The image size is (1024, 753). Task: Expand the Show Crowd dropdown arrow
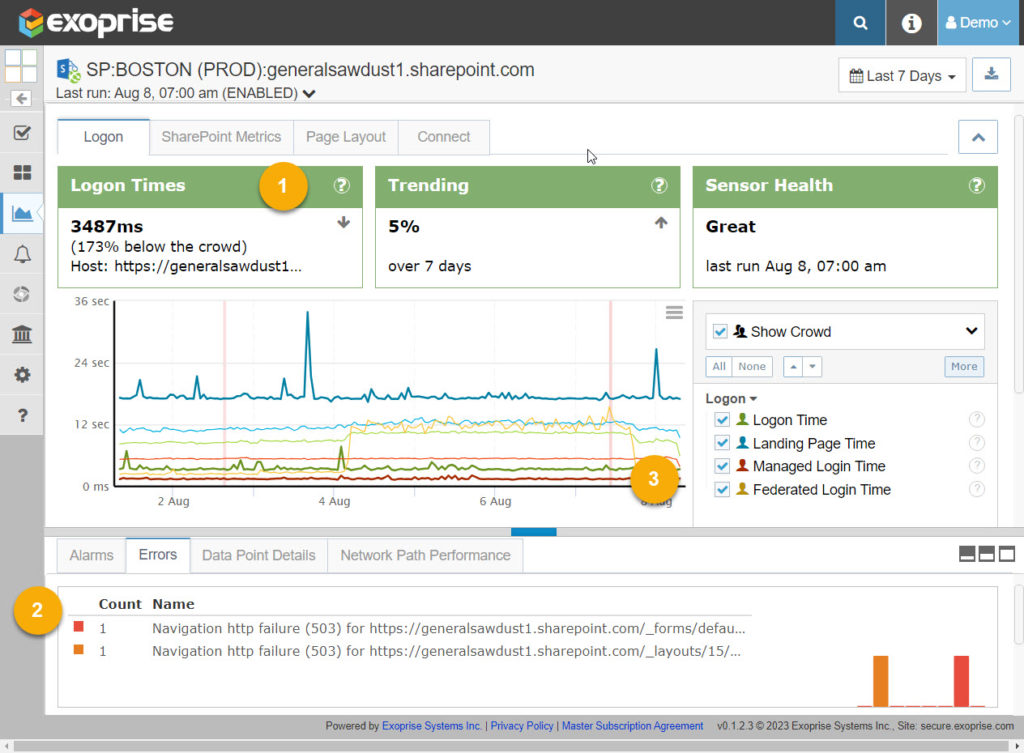[x=971, y=331]
